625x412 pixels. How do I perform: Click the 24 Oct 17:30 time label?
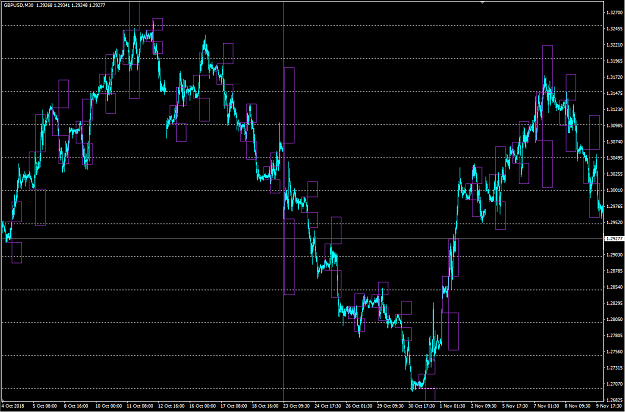tap(326, 406)
